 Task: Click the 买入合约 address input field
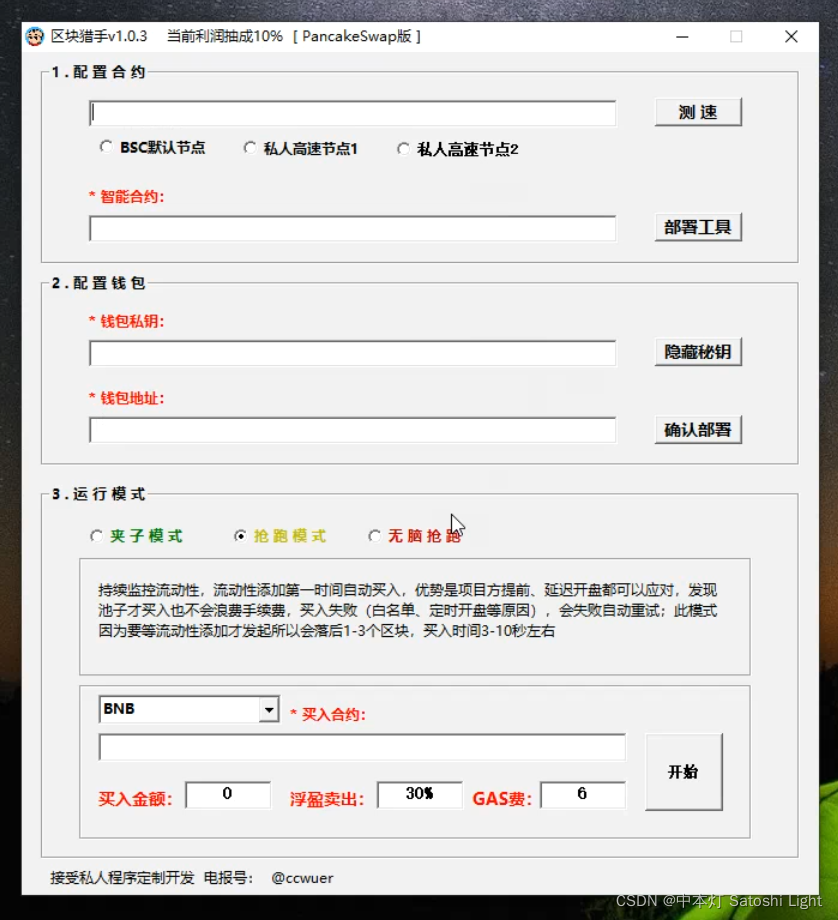click(x=362, y=748)
